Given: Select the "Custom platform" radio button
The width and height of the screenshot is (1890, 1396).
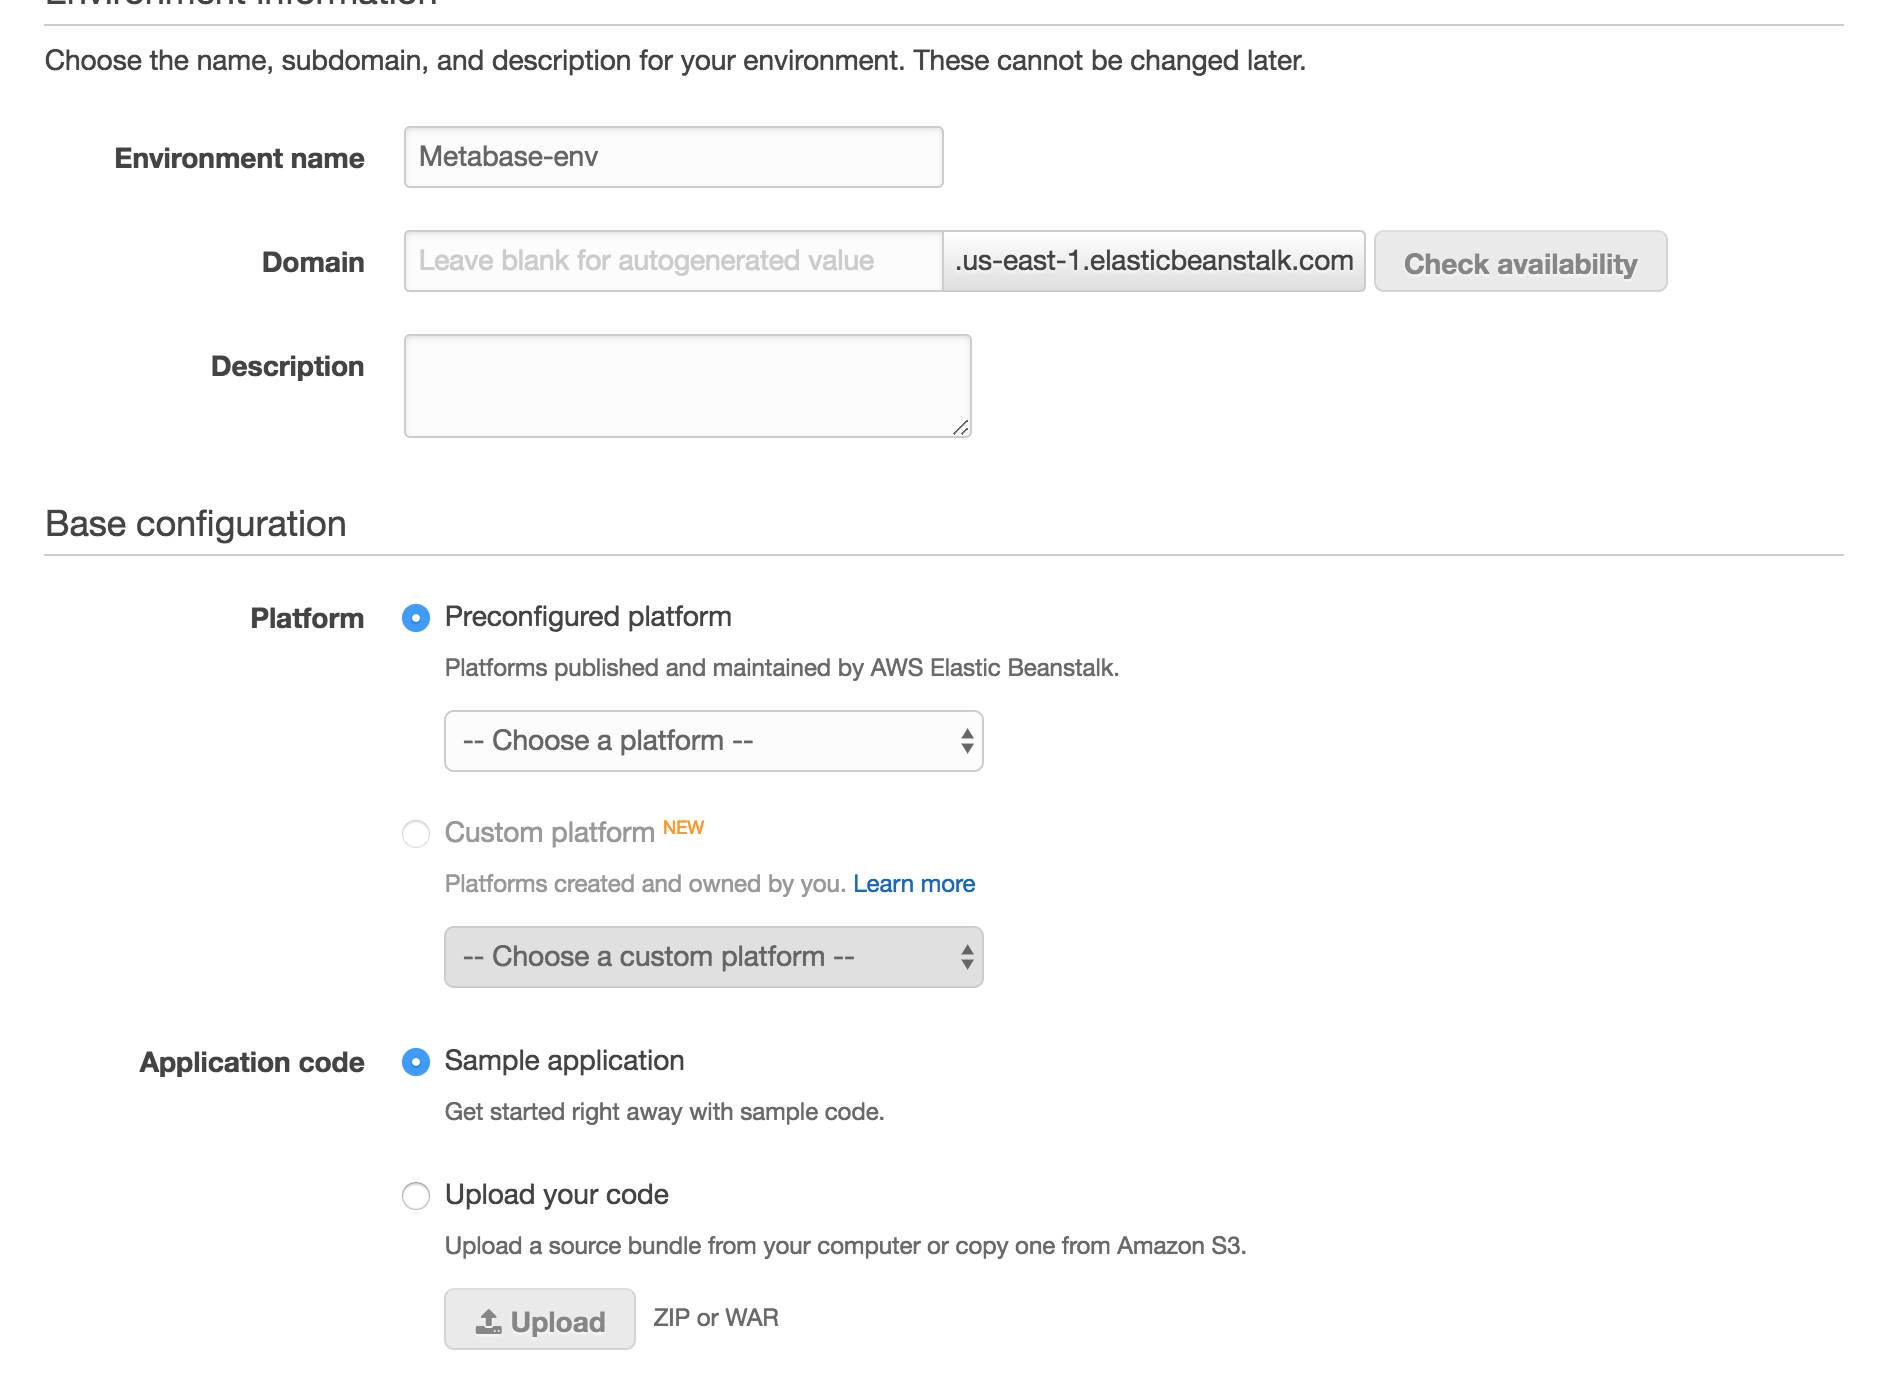Looking at the screenshot, I should (x=416, y=833).
